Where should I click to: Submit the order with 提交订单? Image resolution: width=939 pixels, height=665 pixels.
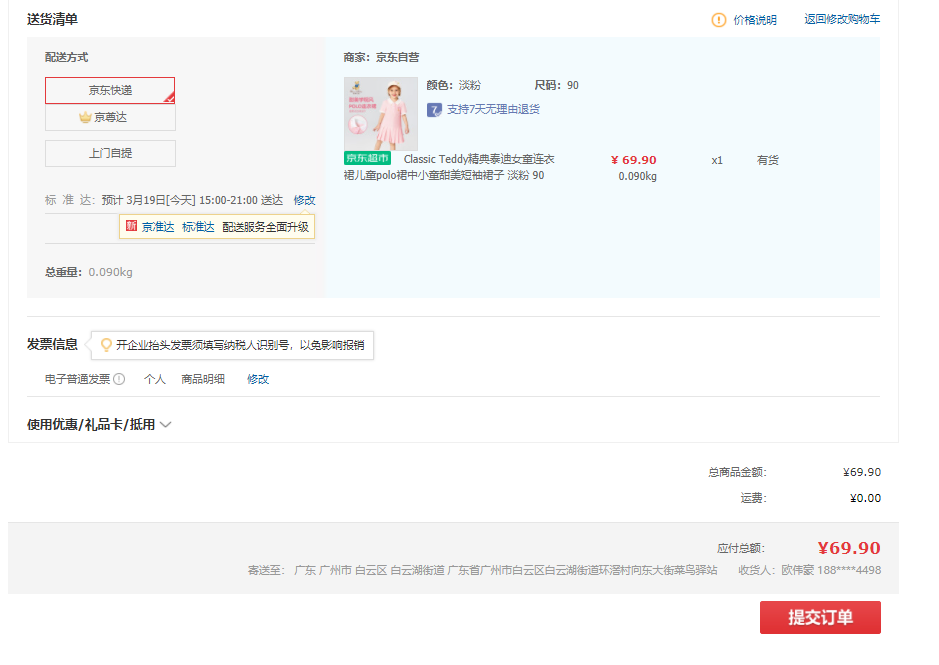pyautogui.click(x=820, y=617)
